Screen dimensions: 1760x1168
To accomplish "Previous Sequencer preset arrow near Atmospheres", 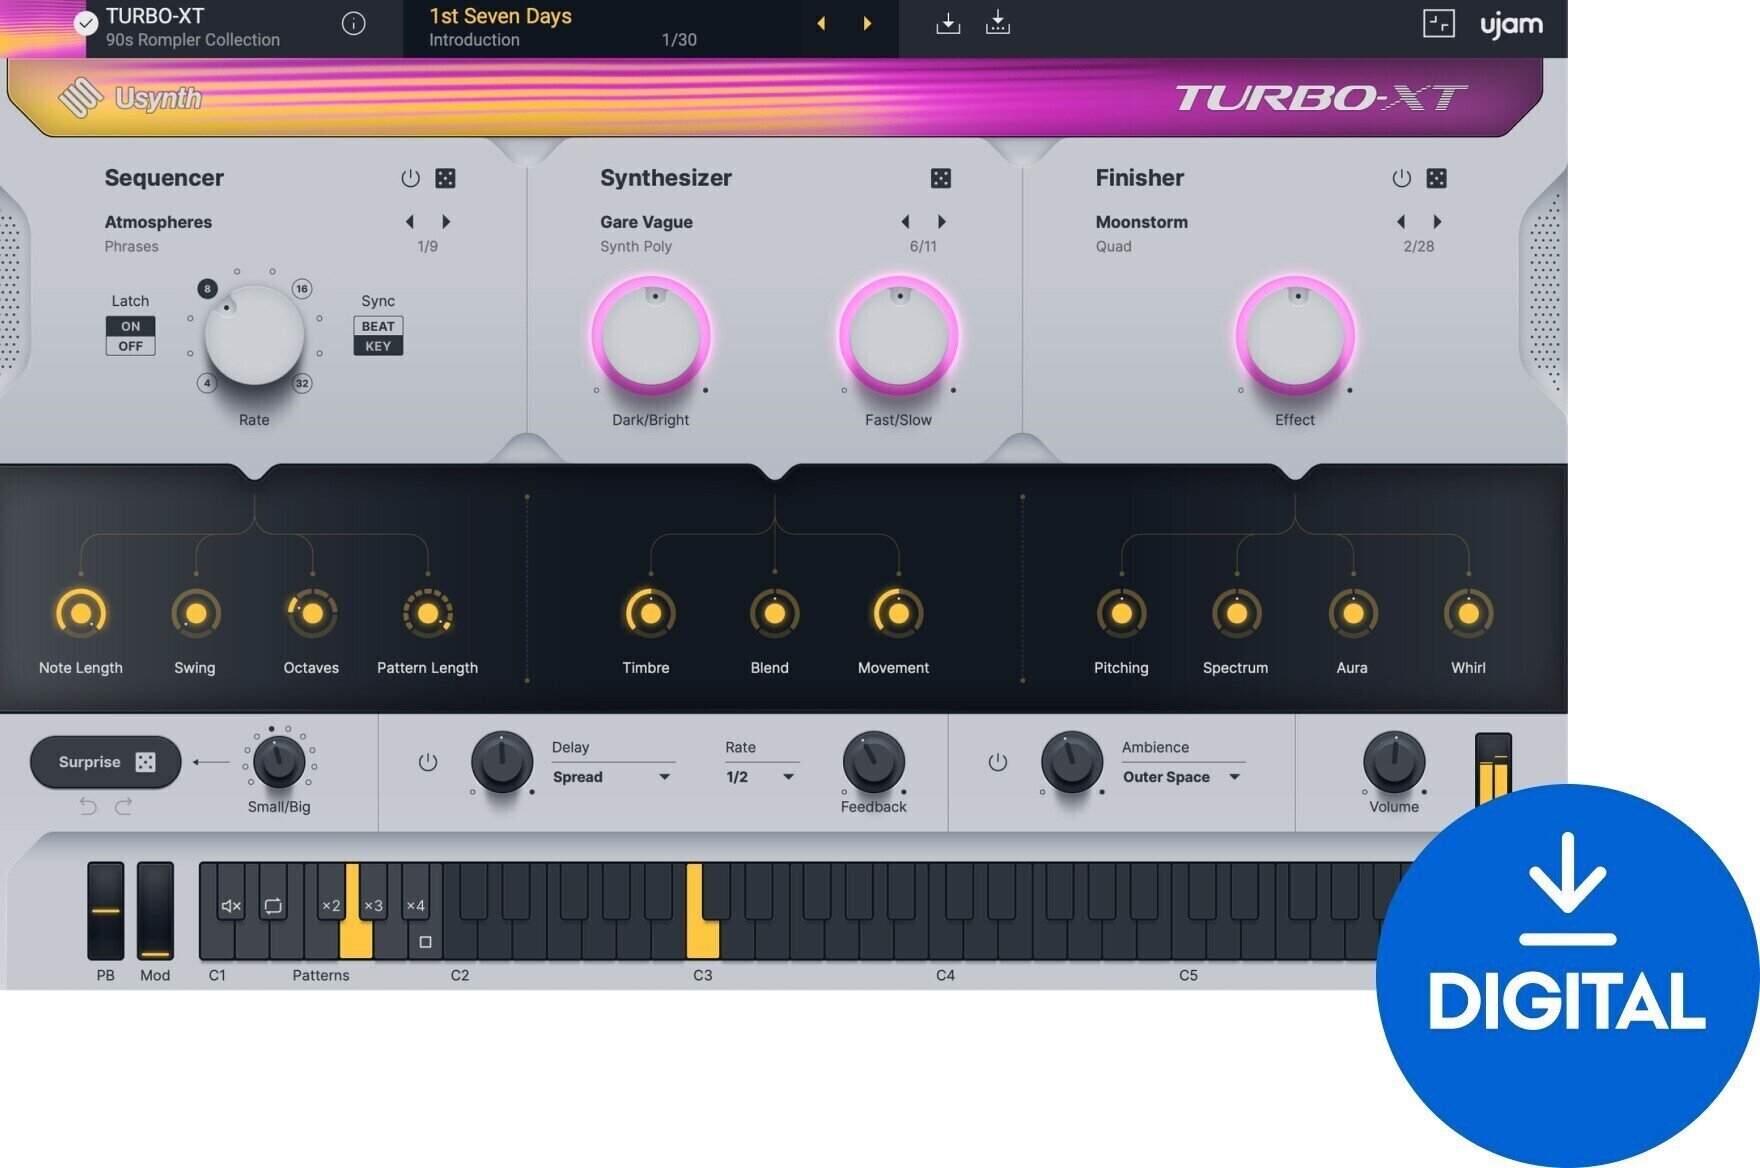I will pos(409,221).
